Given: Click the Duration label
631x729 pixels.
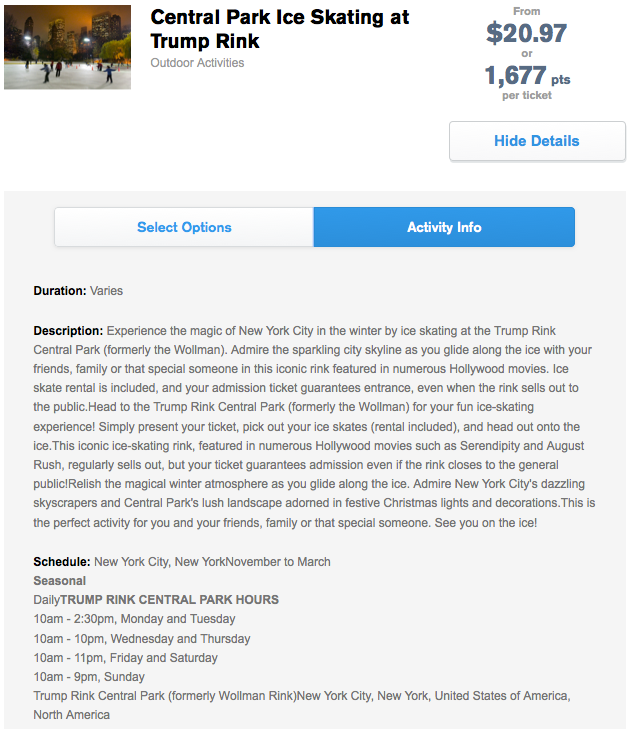Looking at the screenshot, I should [59, 291].
